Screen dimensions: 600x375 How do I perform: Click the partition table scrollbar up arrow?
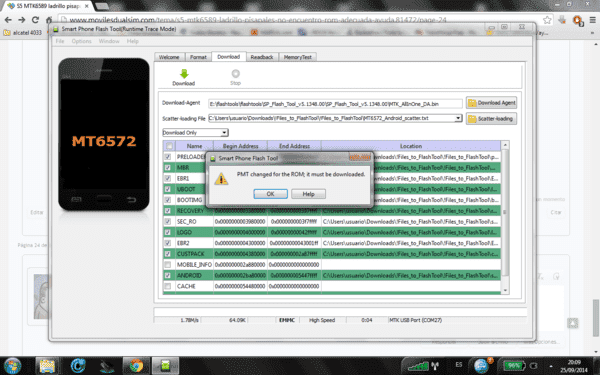pos(505,145)
